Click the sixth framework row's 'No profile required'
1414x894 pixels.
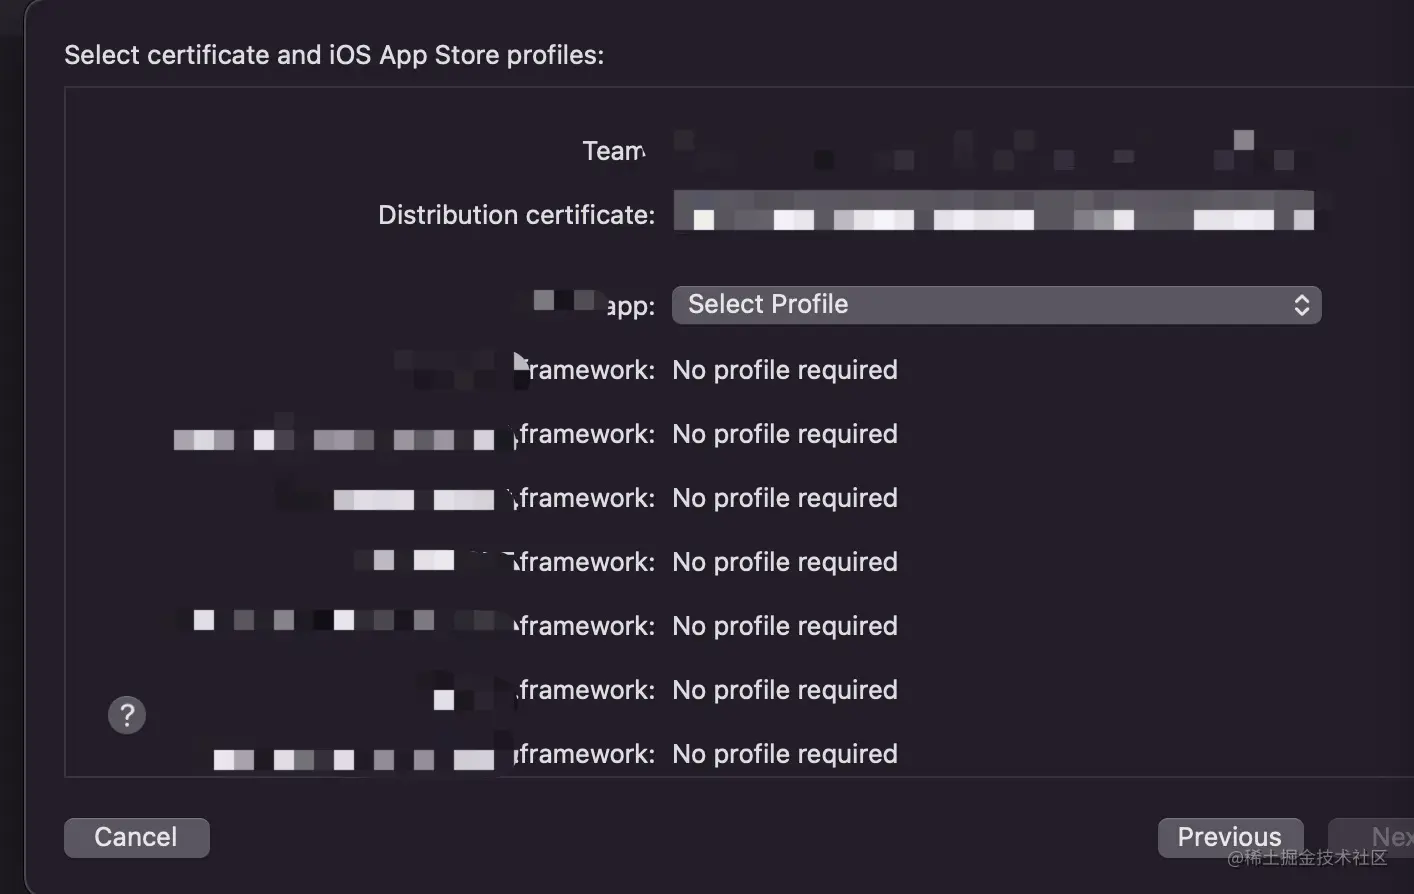coord(785,690)
